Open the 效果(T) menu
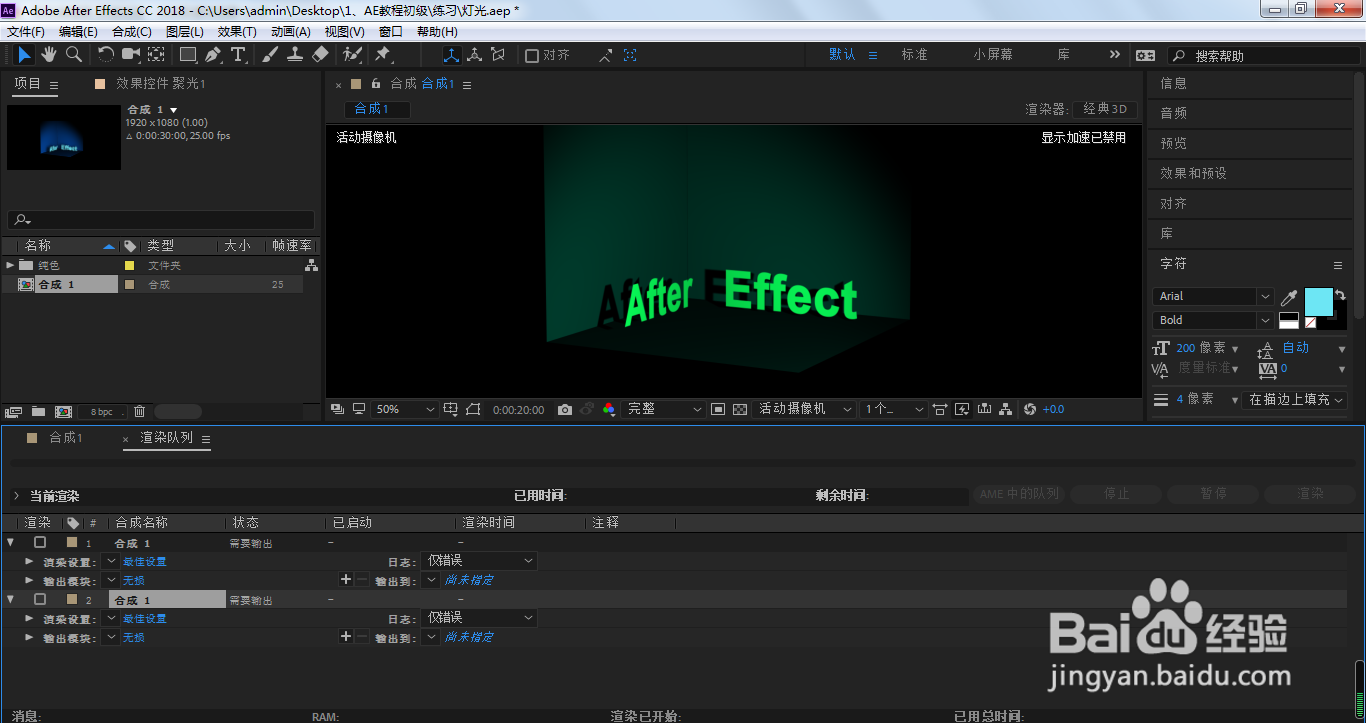Image resolution: width=1366 pixels, height=723 pixels. [237, 32]
